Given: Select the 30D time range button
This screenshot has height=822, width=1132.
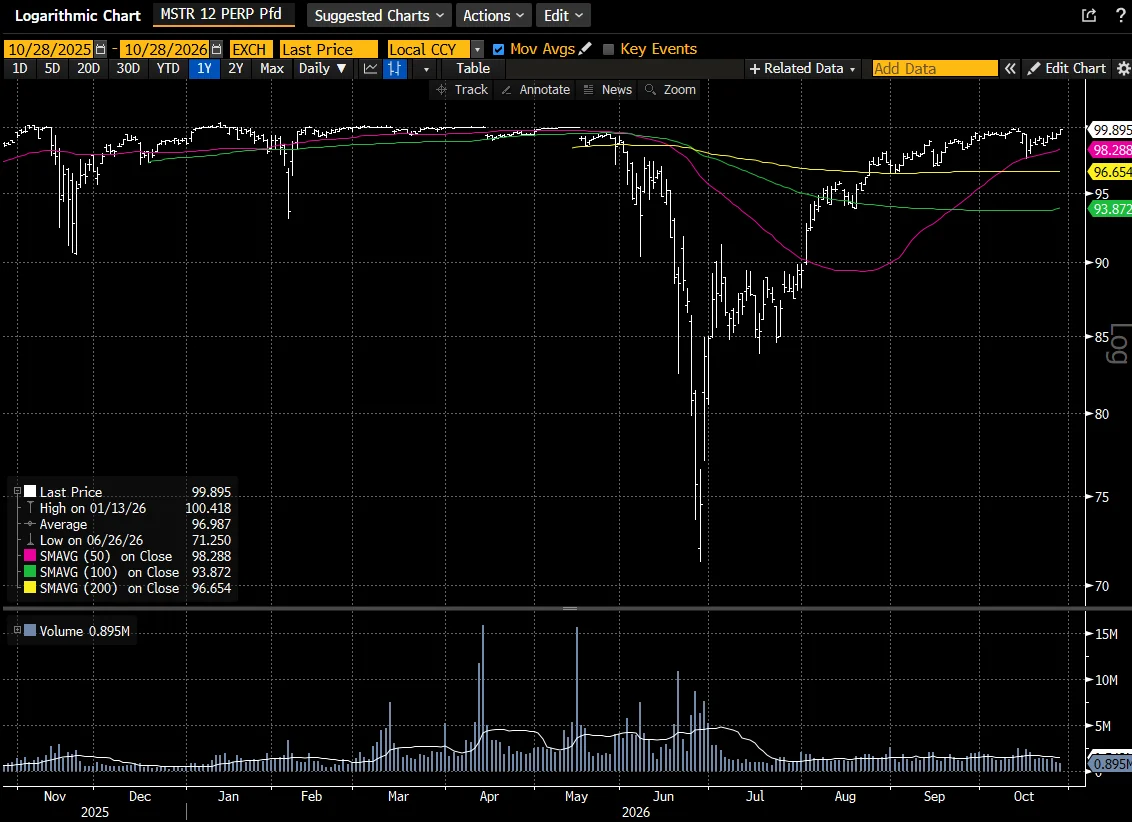Looking at the screenshot, I should [x=129, y=69].
